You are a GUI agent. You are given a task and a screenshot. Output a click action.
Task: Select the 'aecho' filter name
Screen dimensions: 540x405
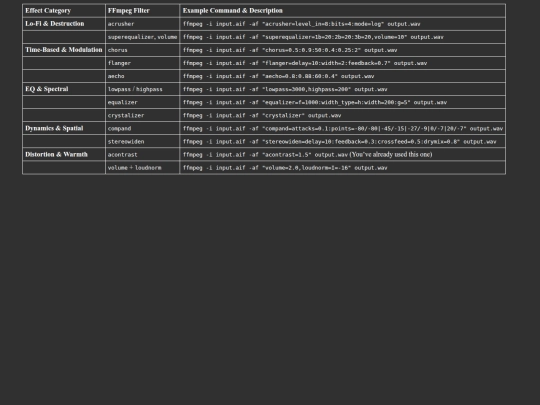[x=116, y=76]
